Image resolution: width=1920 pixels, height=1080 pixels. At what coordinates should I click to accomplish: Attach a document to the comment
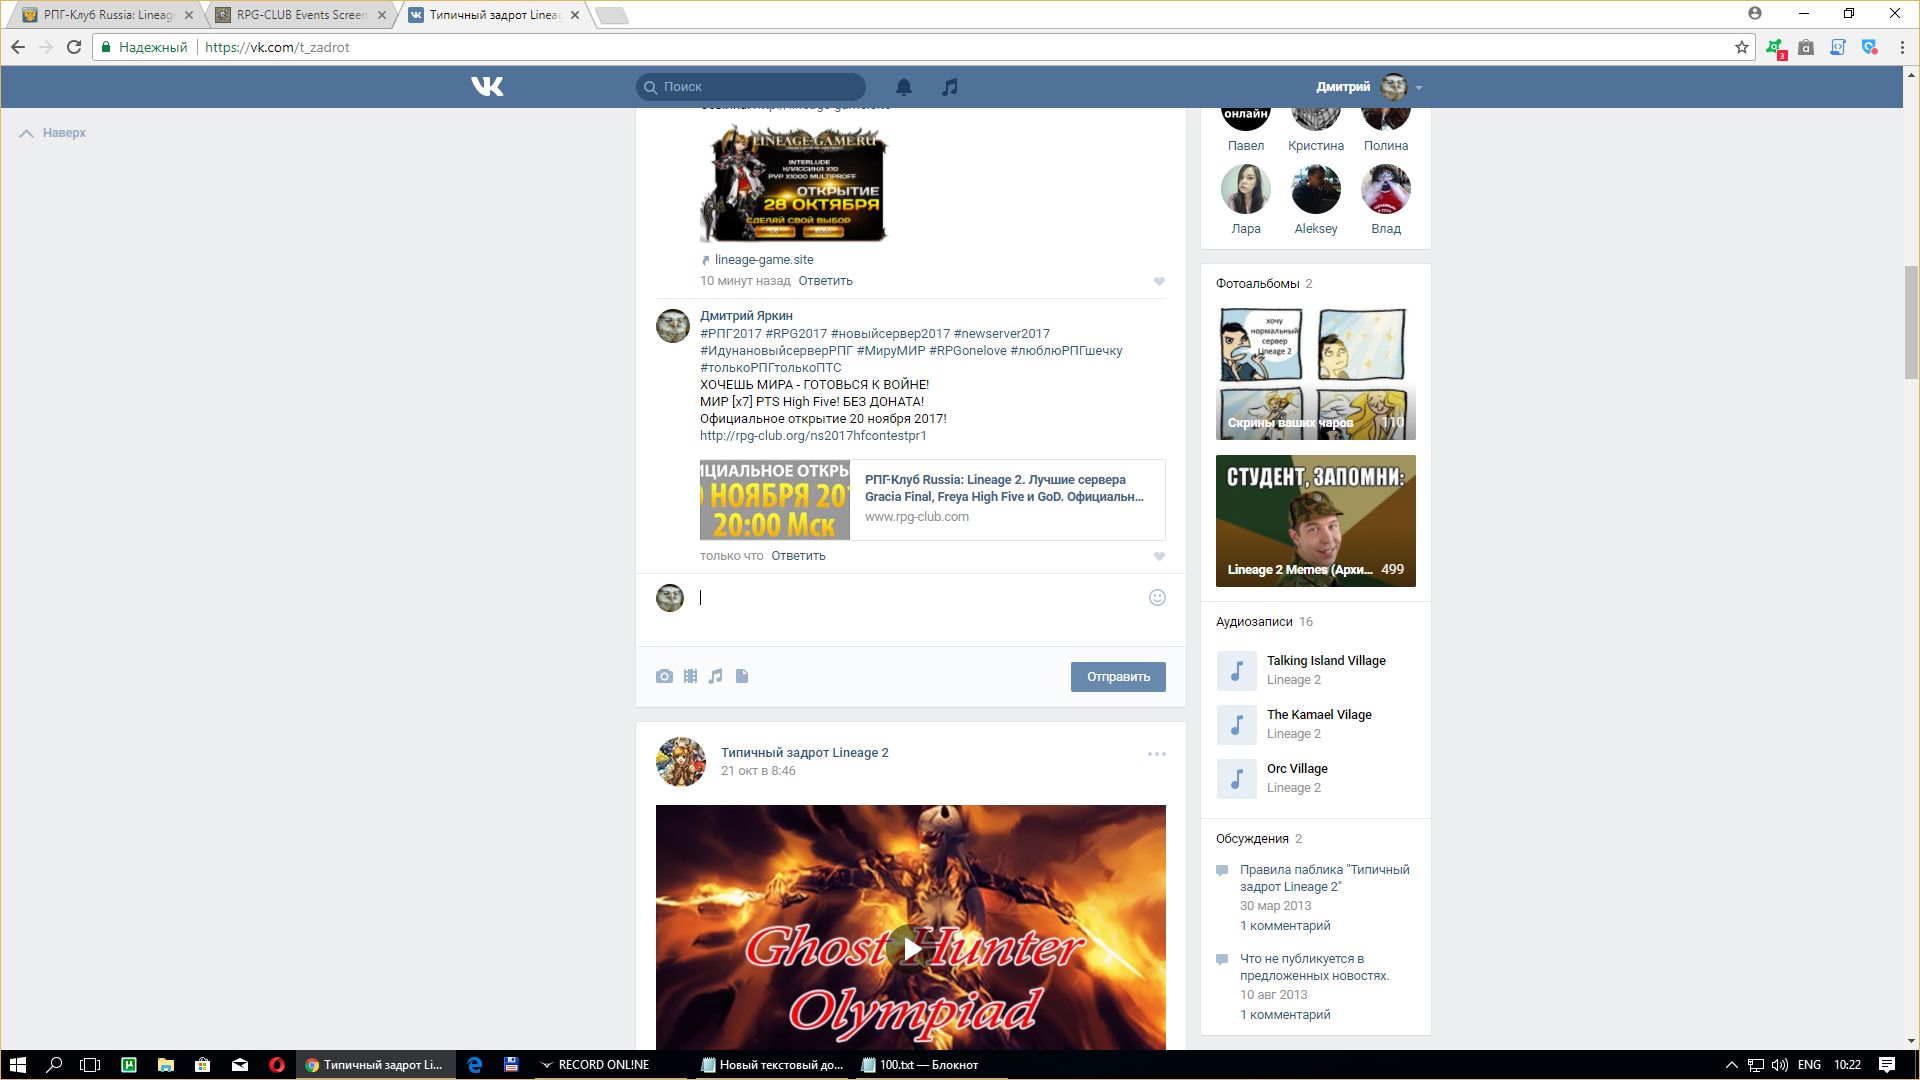pyautogui.click(x=742, y=677)
